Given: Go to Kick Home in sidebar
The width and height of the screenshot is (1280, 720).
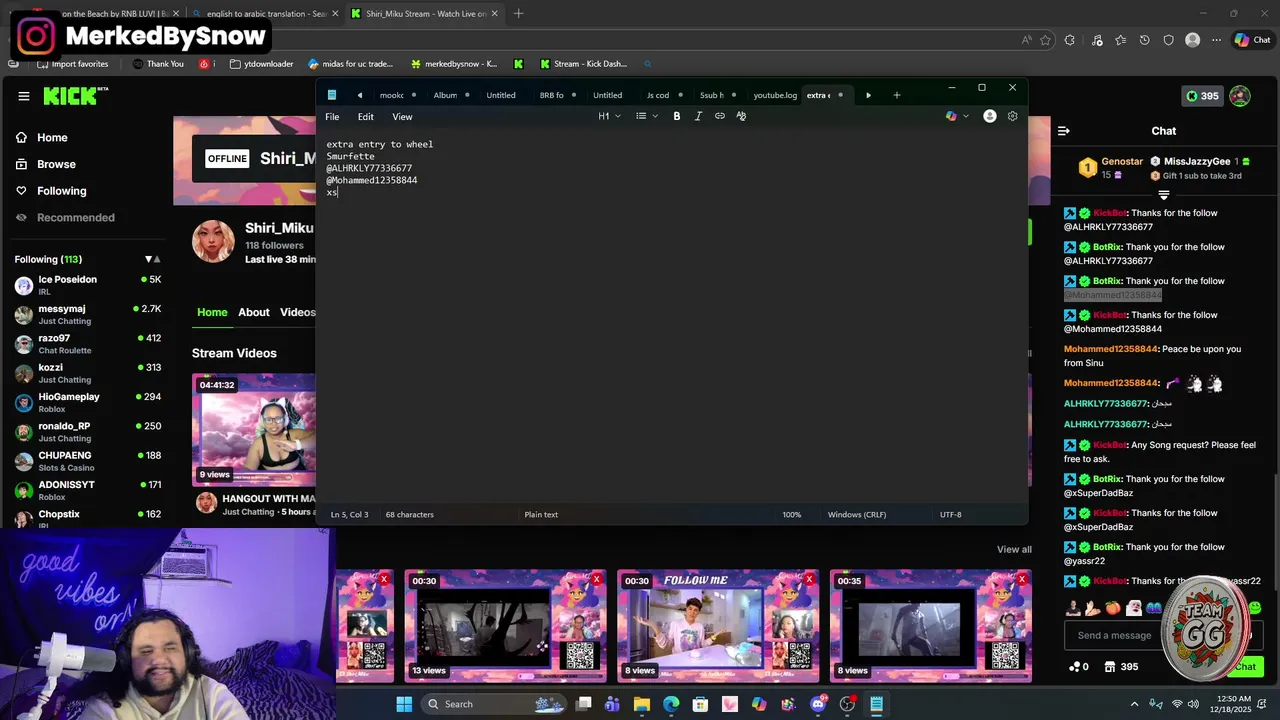Looking at the screenshot, I should [x=52, y=138].
